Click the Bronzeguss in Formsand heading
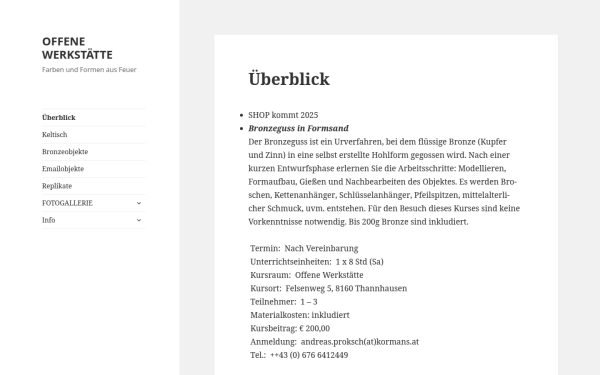The width and height of the screenshot is (600, 375). coord(298,128)
